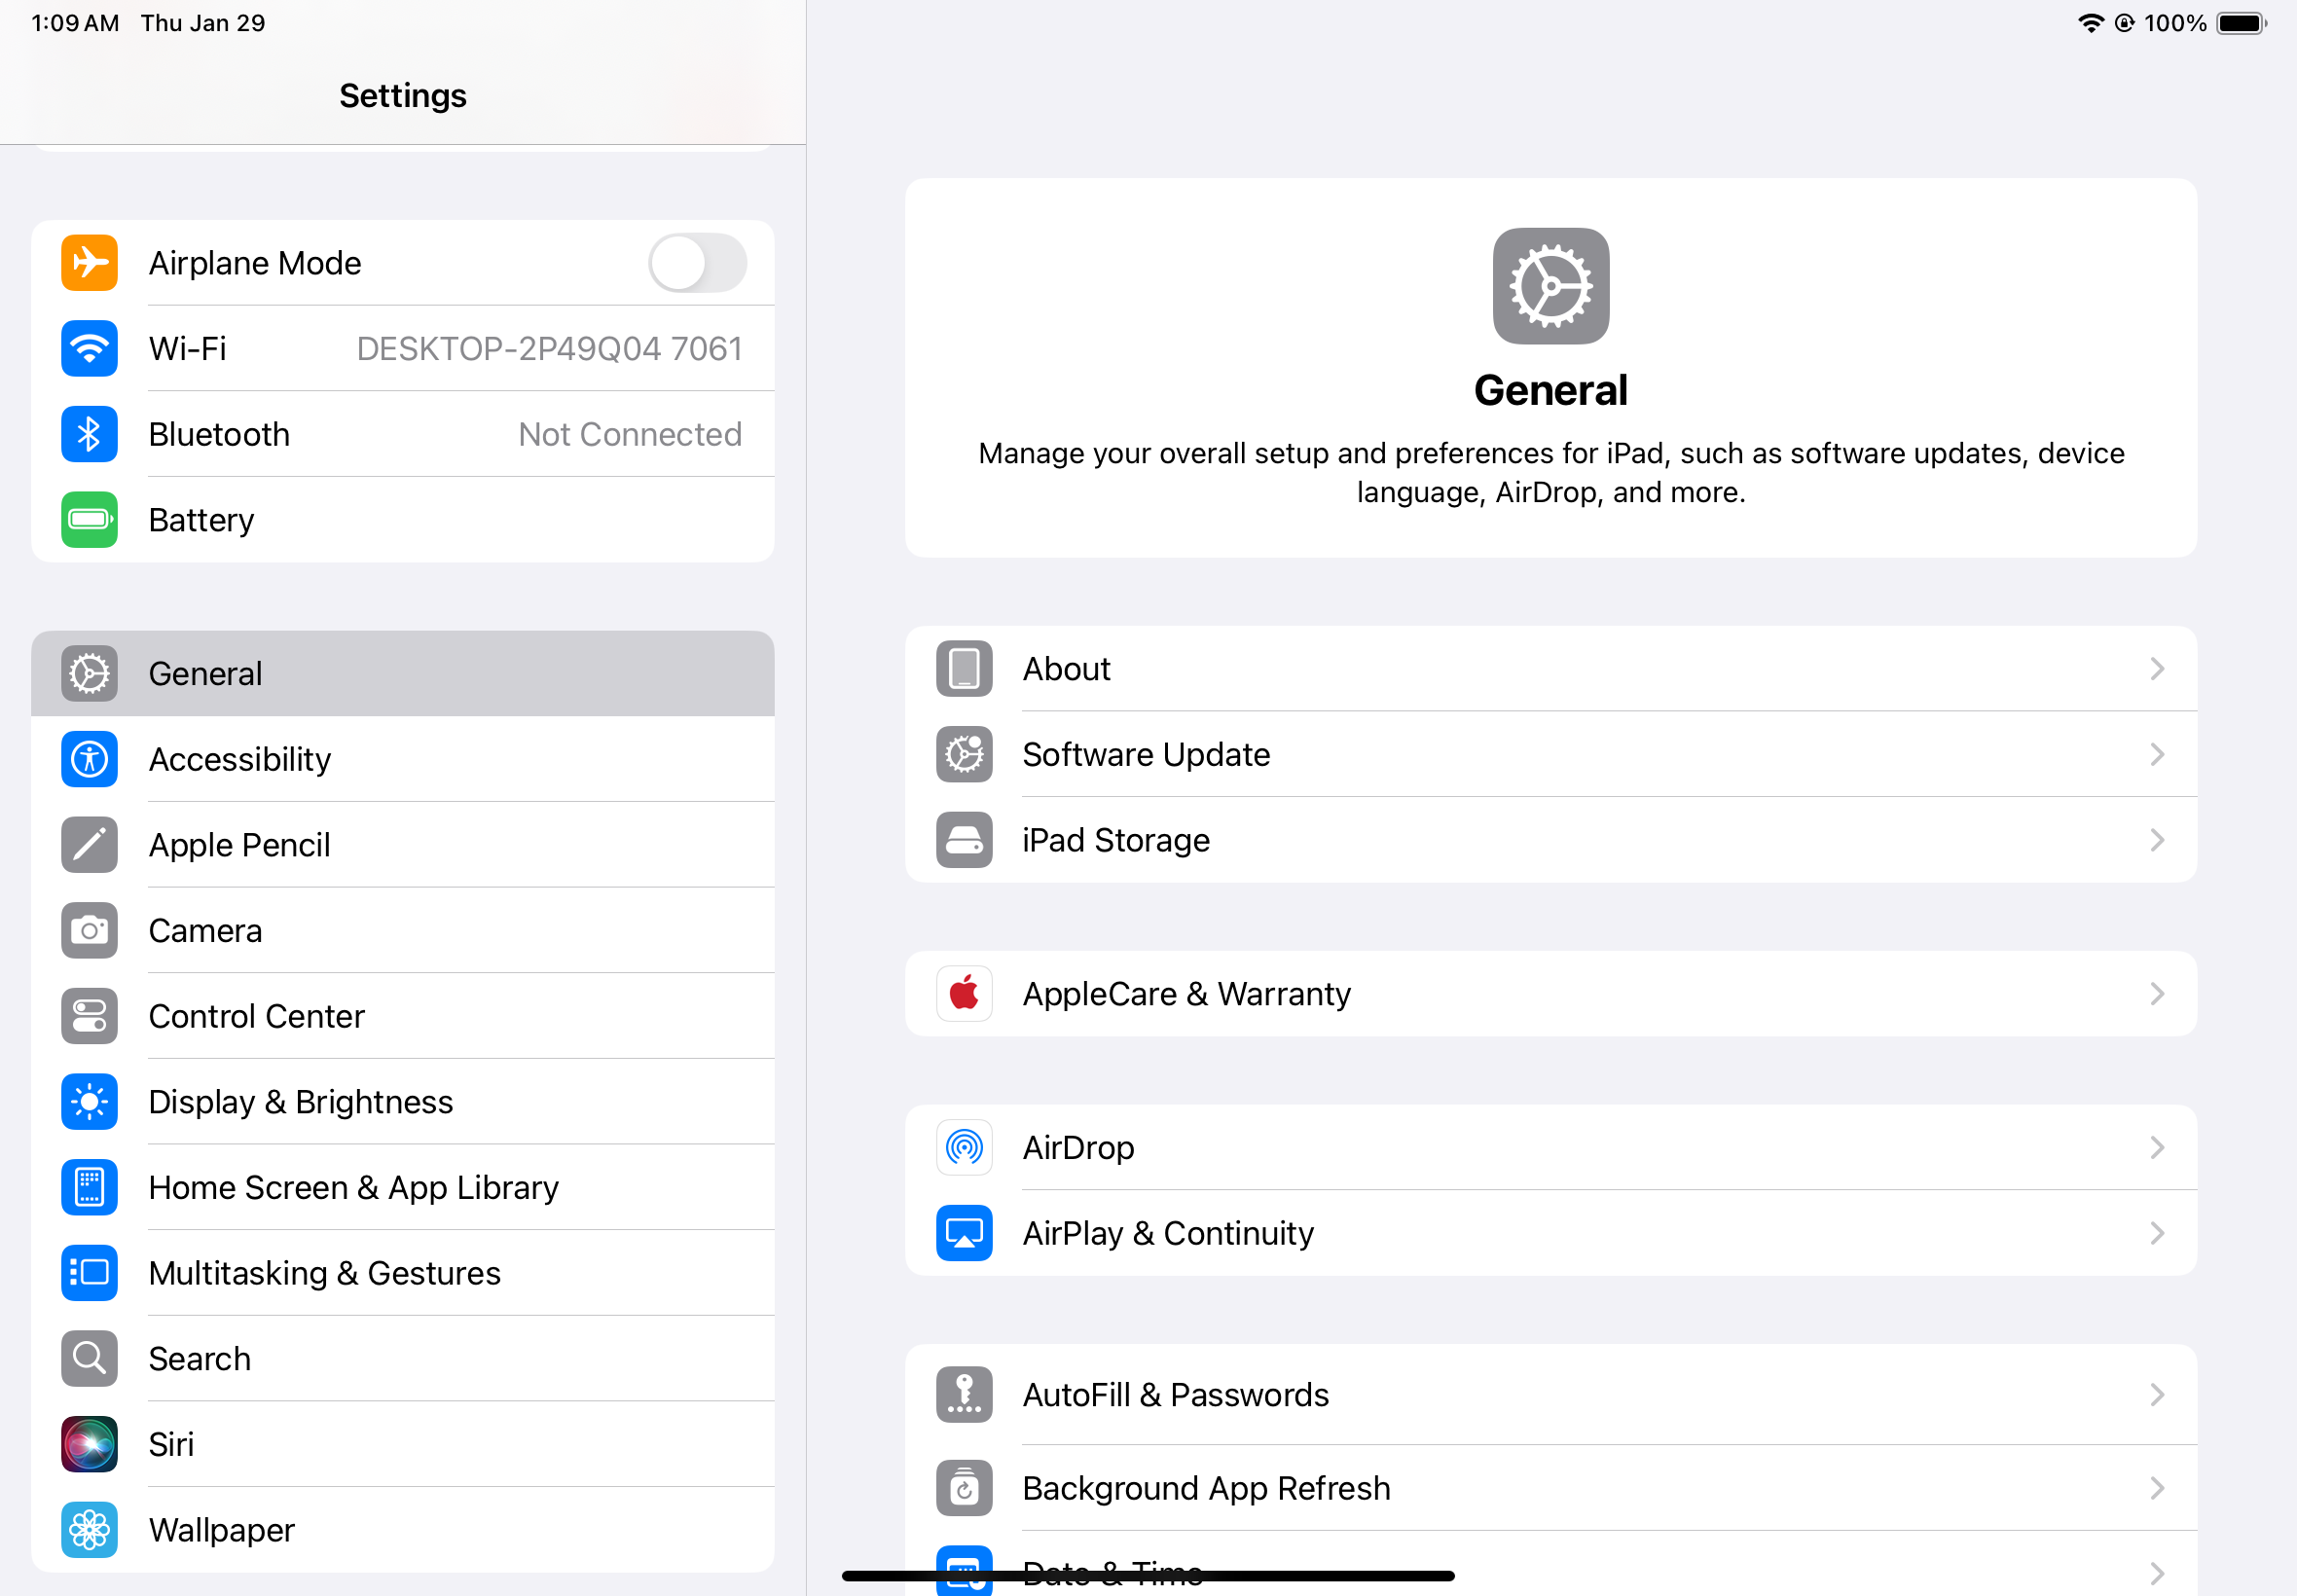Image resolution: width=2297 pixels, height=1596 pixels.
Task: Expand the Date & Time chevron
Action: click(2157, 1573)
